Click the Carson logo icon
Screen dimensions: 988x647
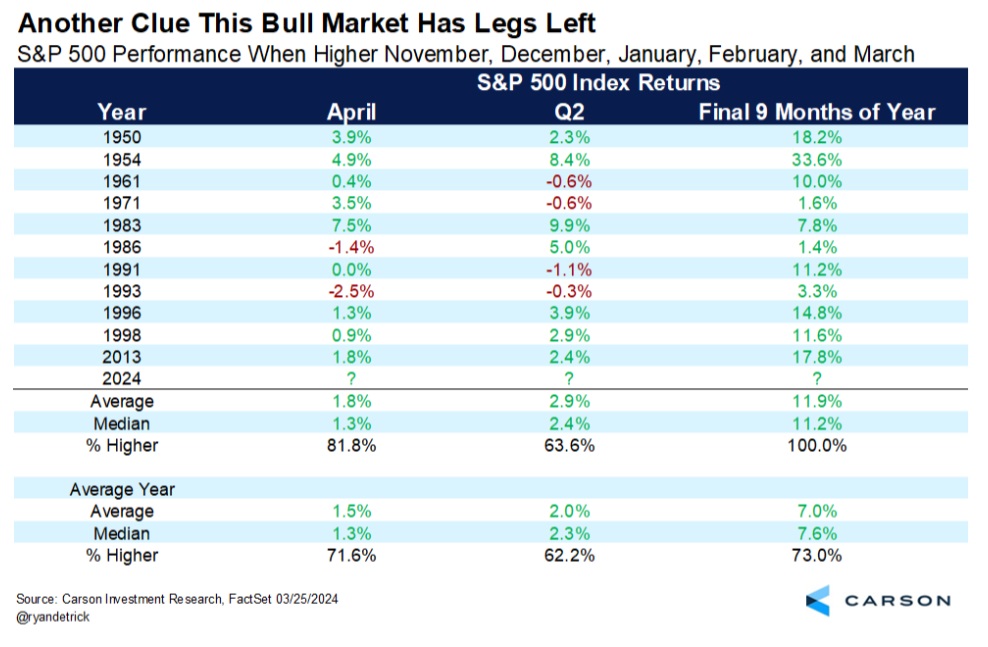coord(818,600)
